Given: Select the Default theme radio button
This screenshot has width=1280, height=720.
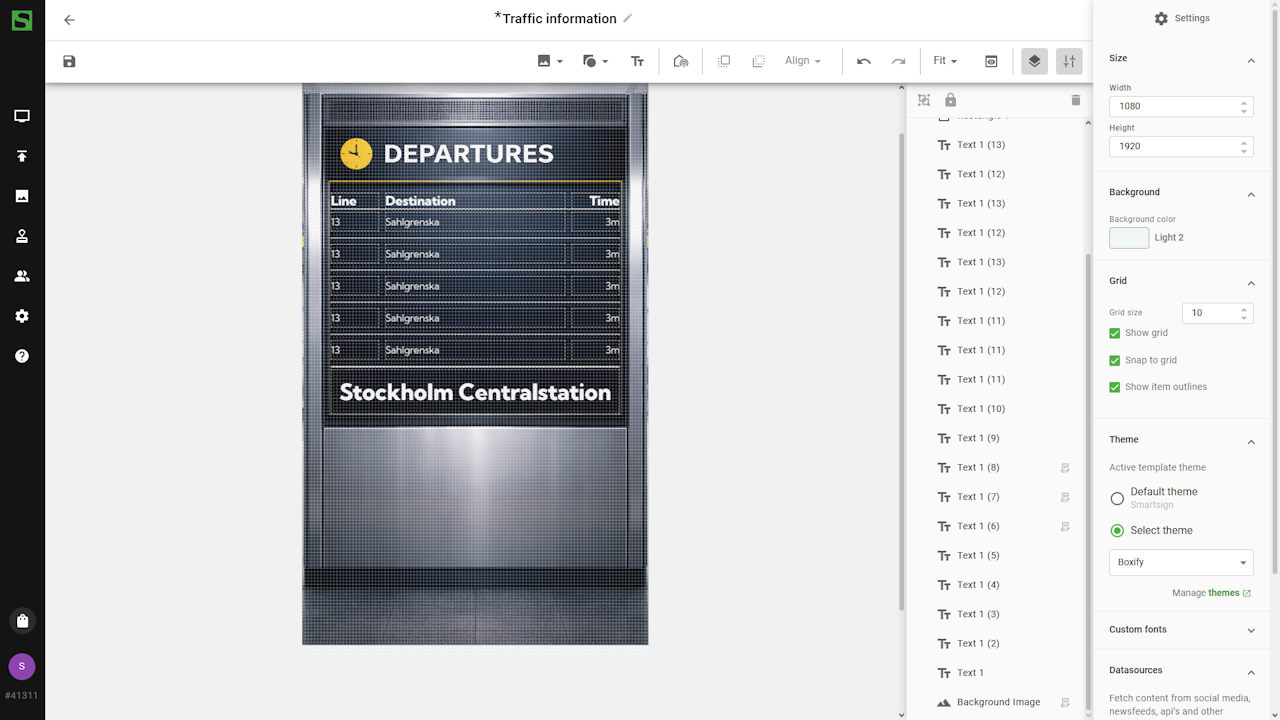Looking at the screenshot, I should [1117, 498].
